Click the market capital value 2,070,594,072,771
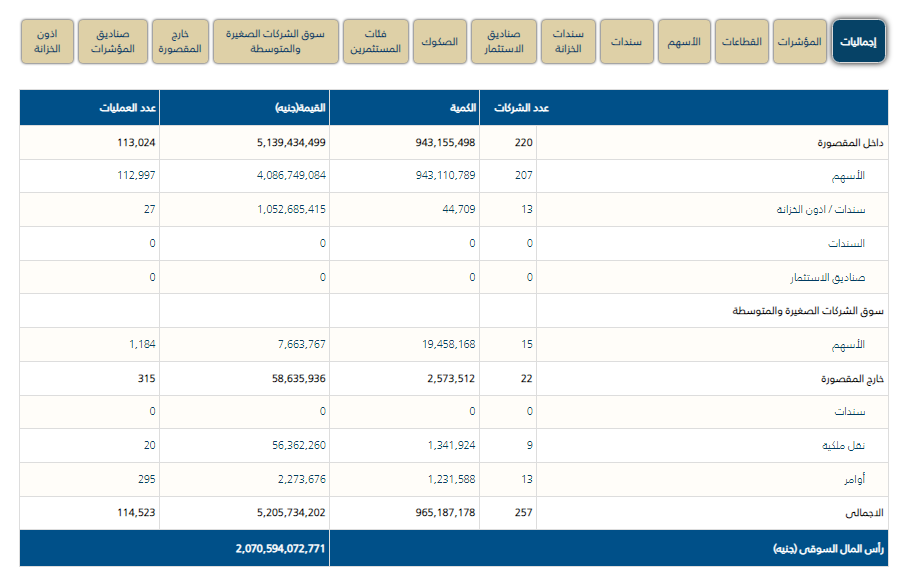 280,549
